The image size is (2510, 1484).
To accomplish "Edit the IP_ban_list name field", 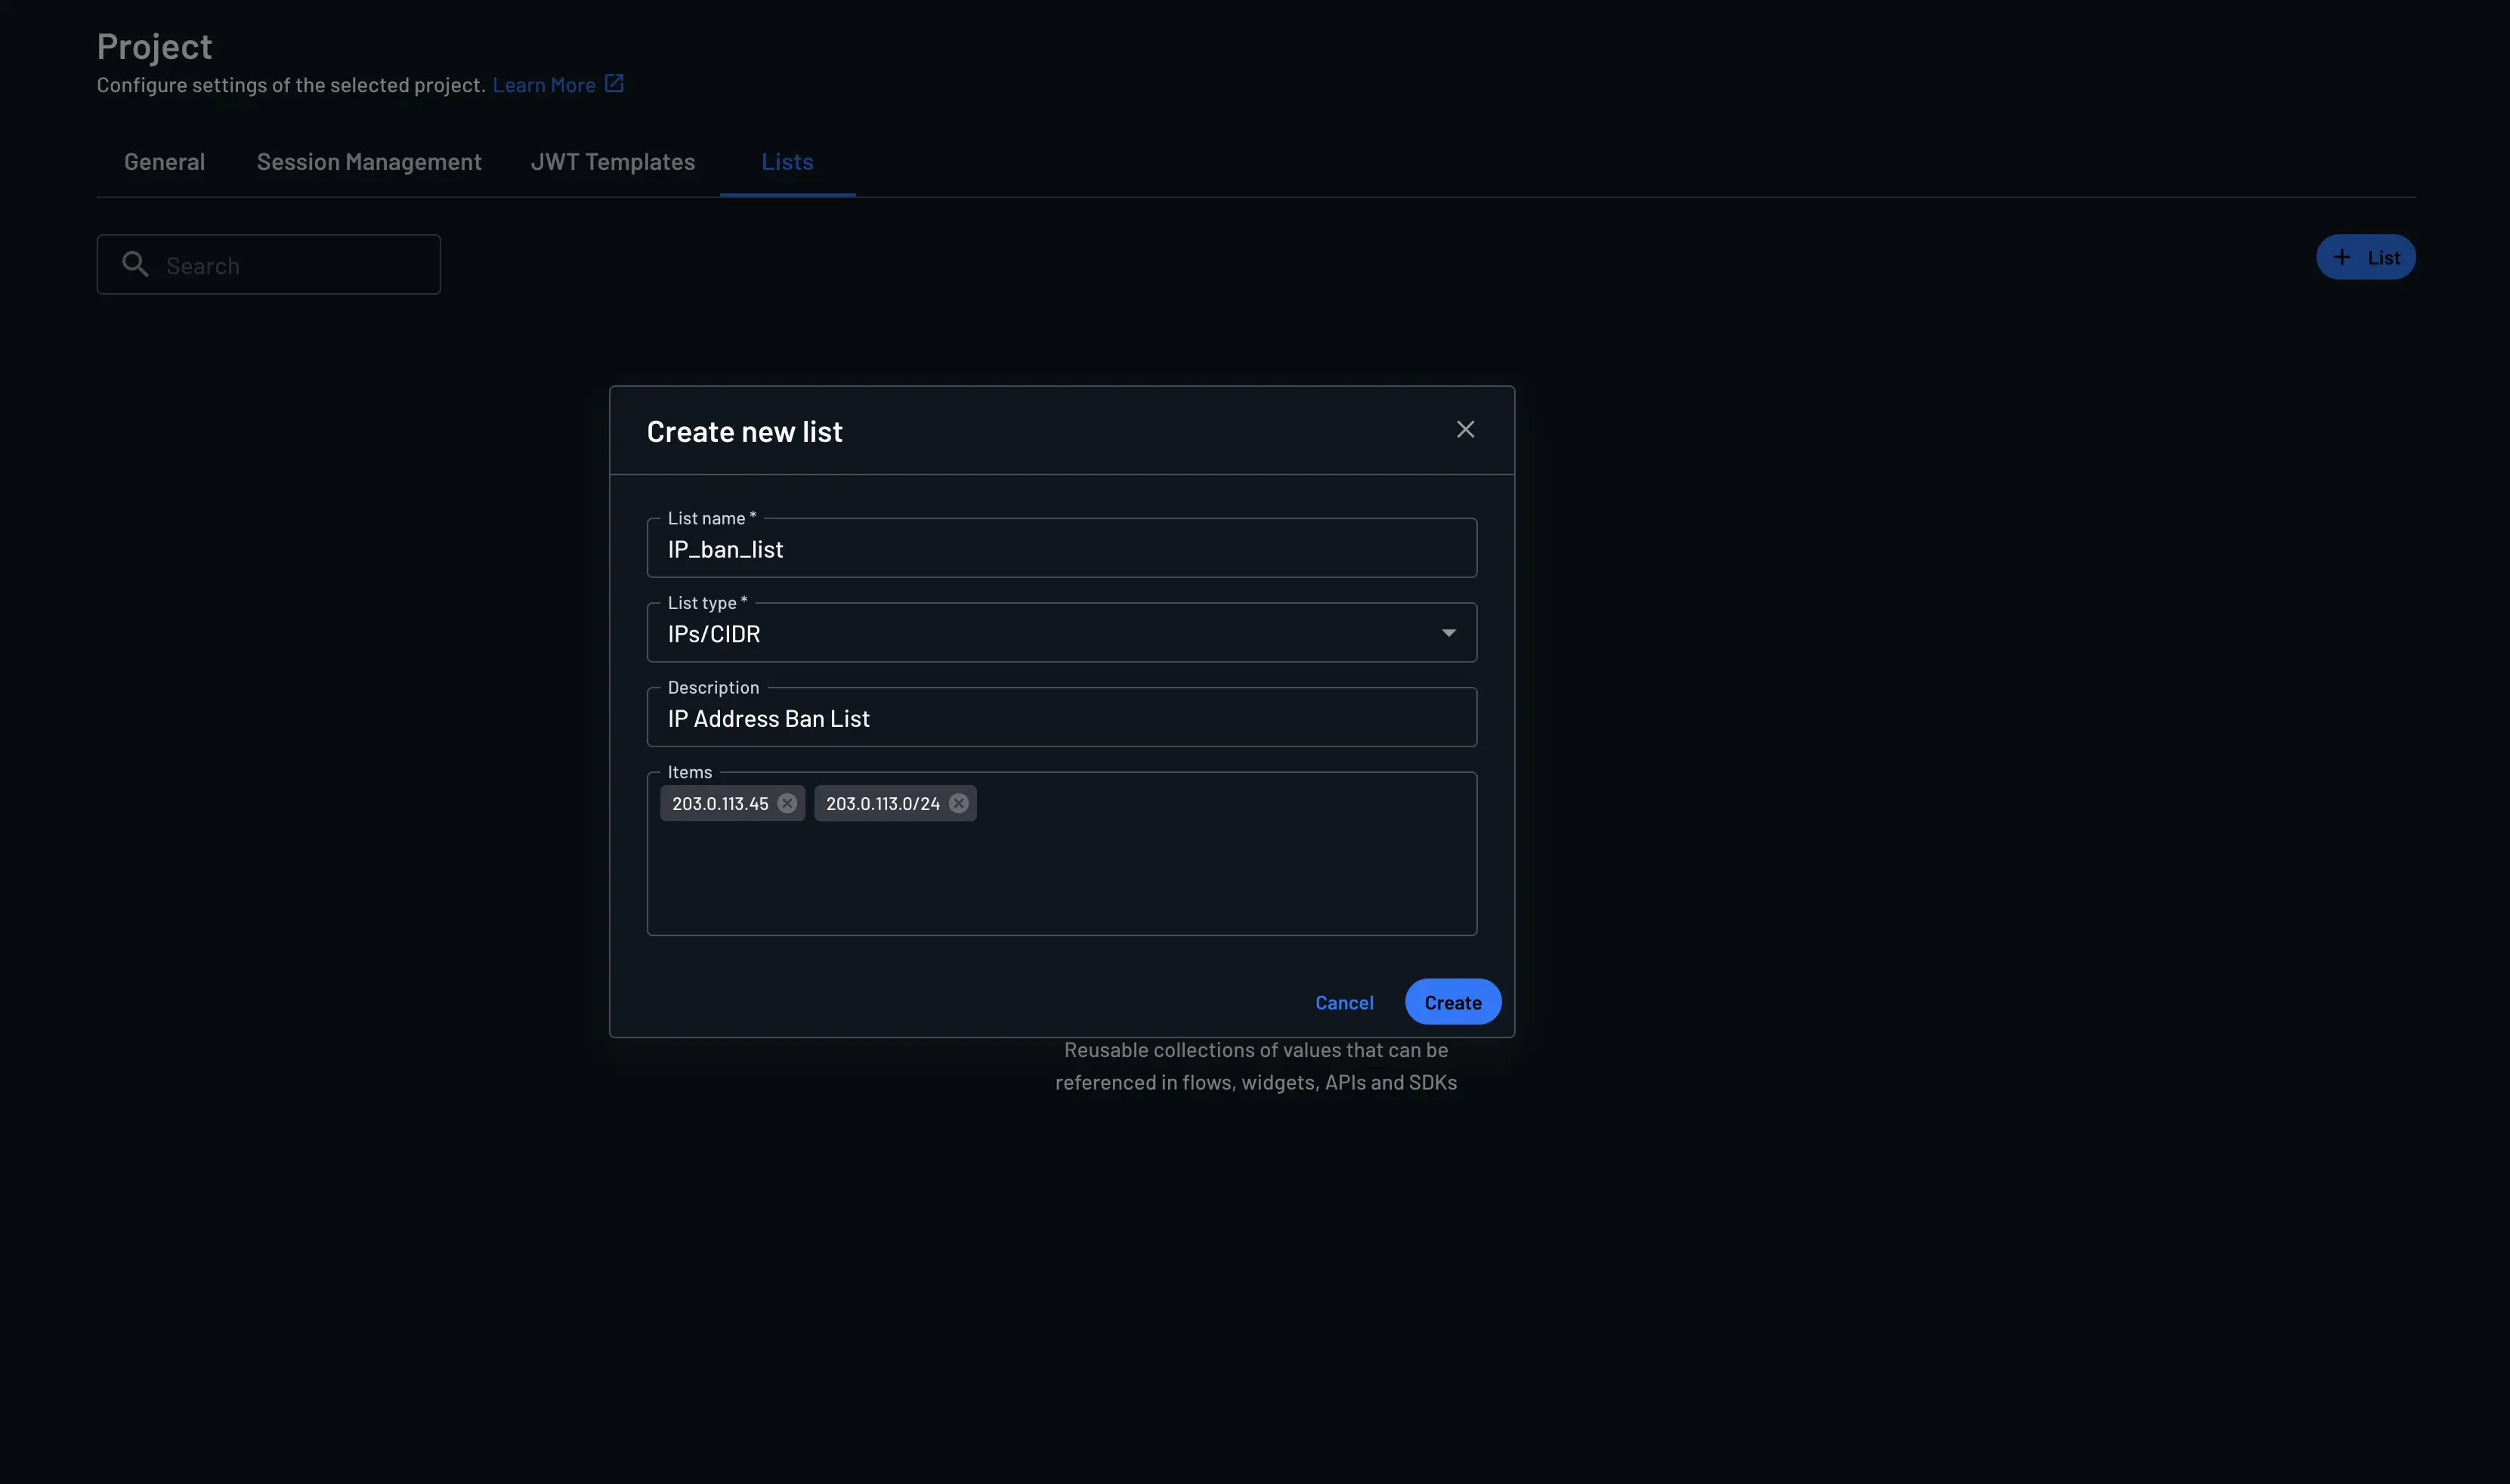I will [1060, 548].
